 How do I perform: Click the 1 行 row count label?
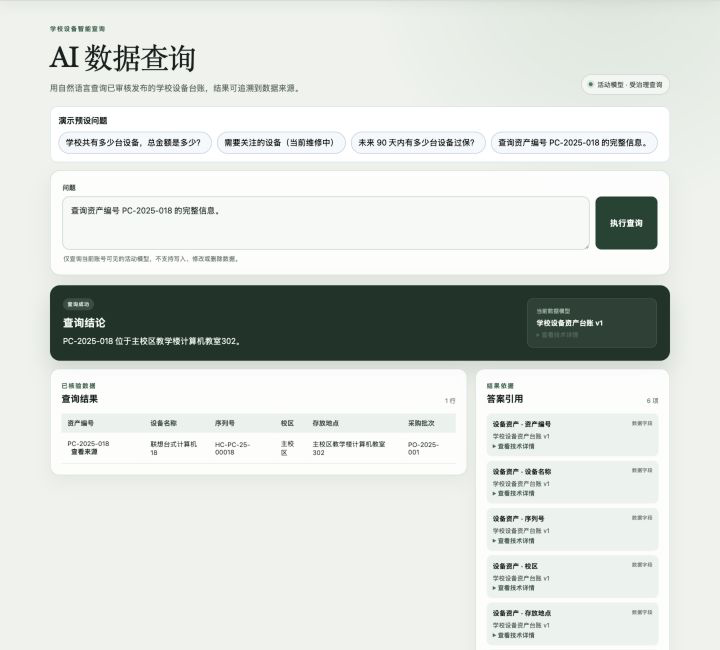[x=450, y=401]
